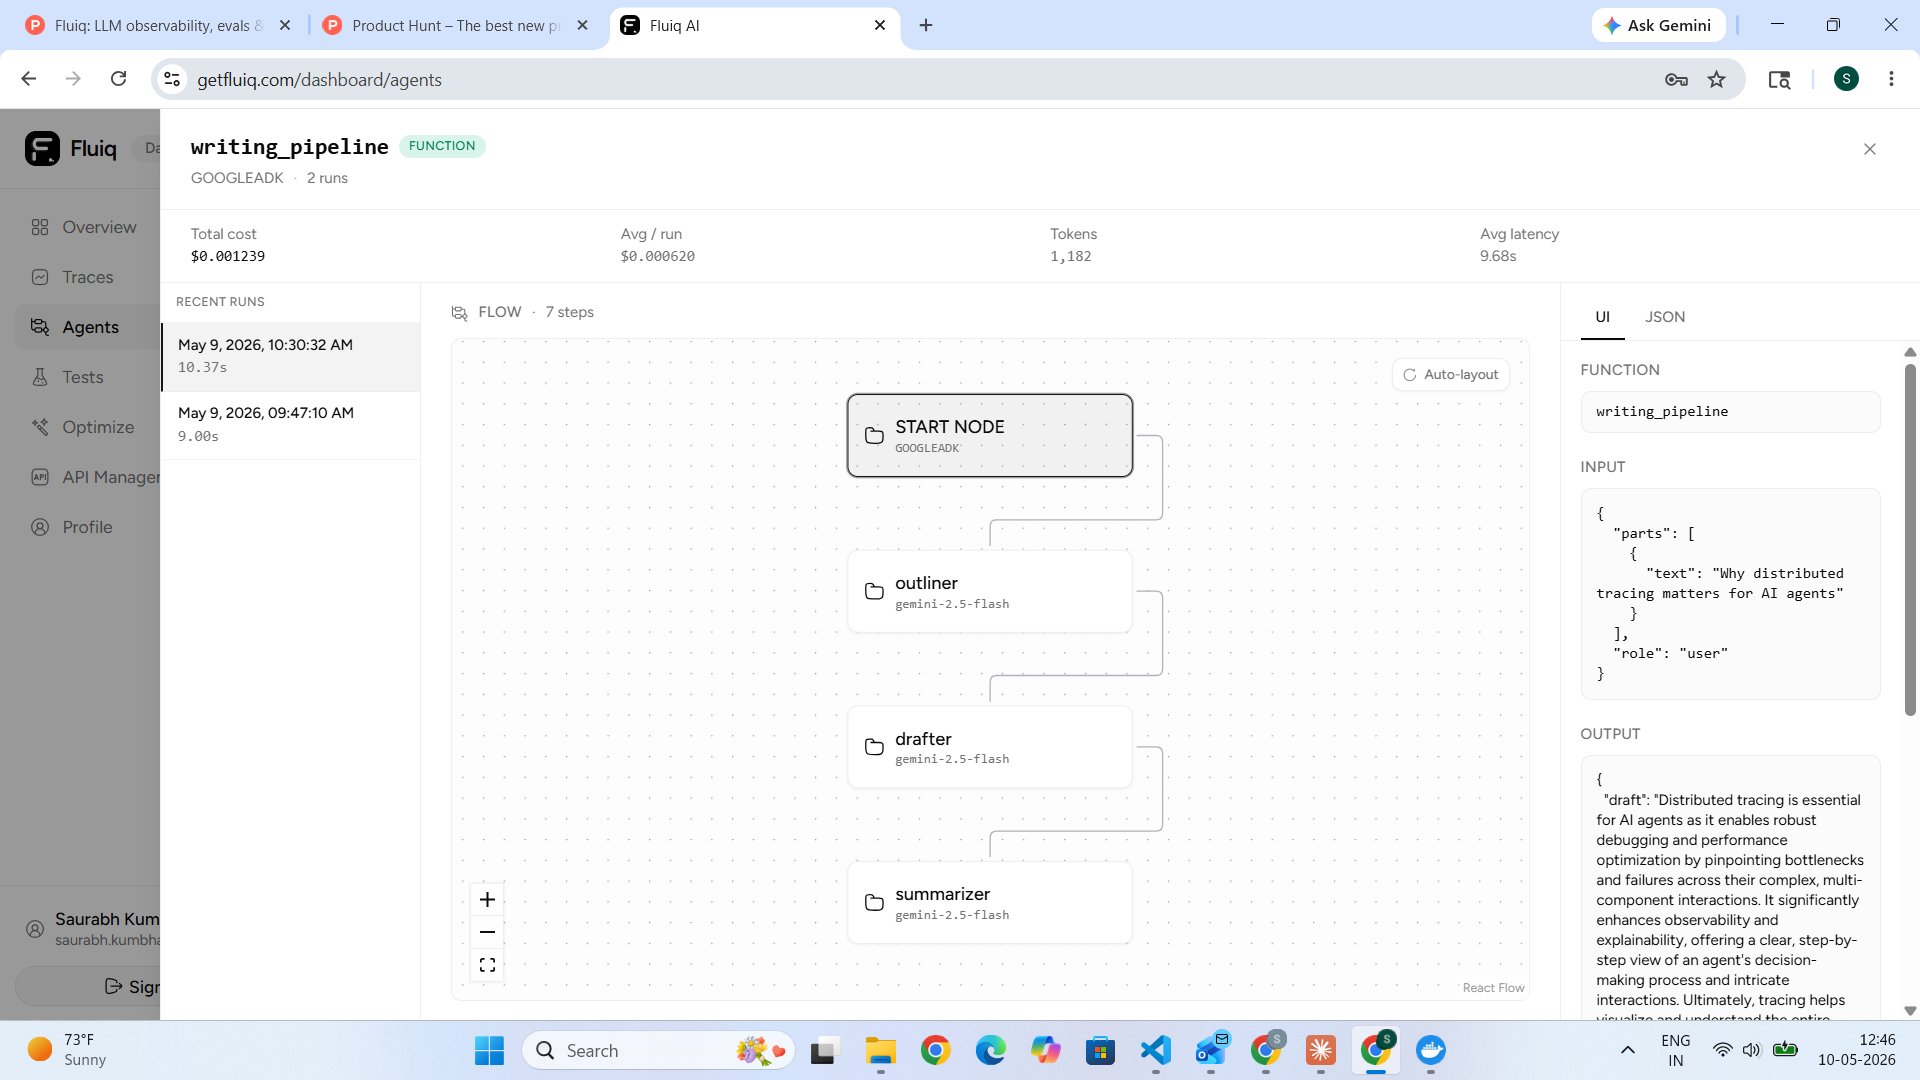1920x1080 pixels.
Task: Click the Tests flask icon
Action: [40, 377]
